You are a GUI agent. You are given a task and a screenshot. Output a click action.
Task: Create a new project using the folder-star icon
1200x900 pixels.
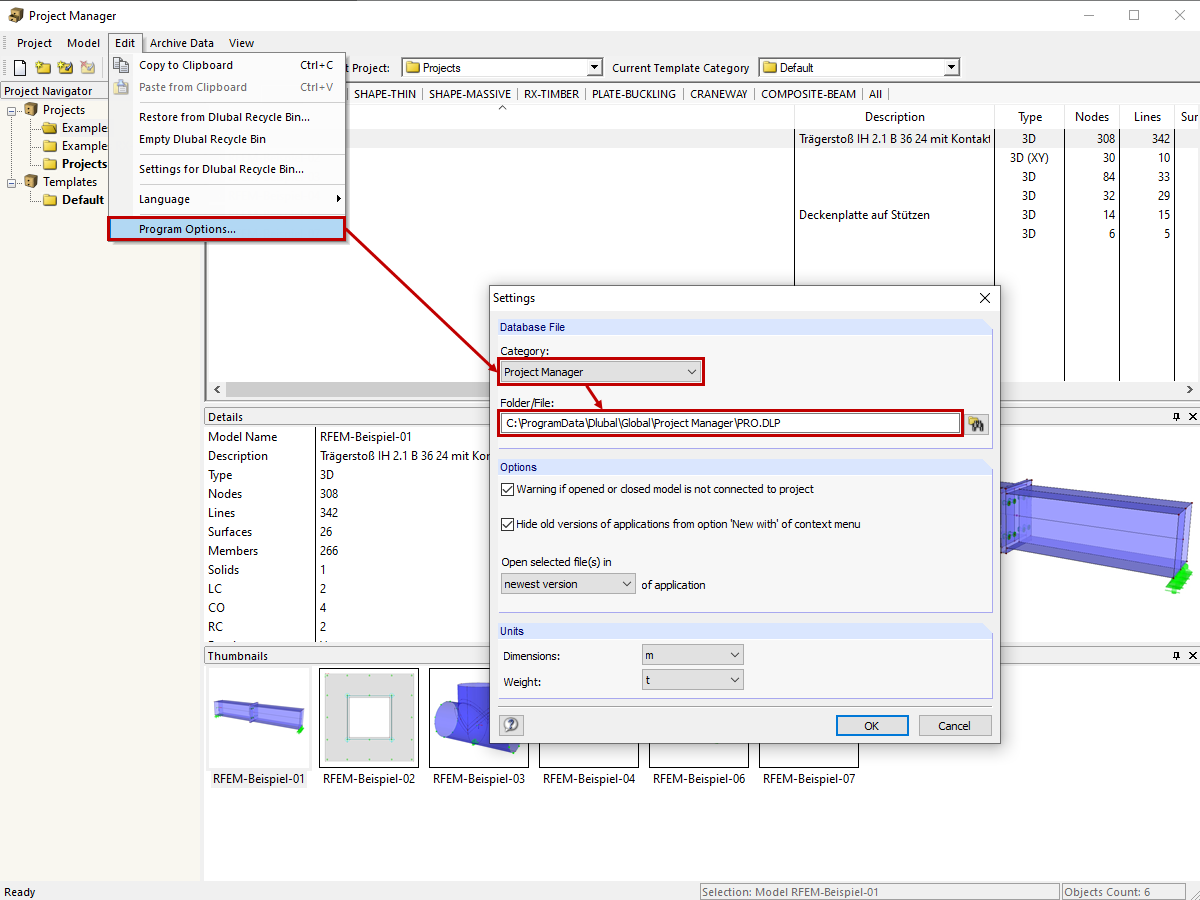[43, 67]
